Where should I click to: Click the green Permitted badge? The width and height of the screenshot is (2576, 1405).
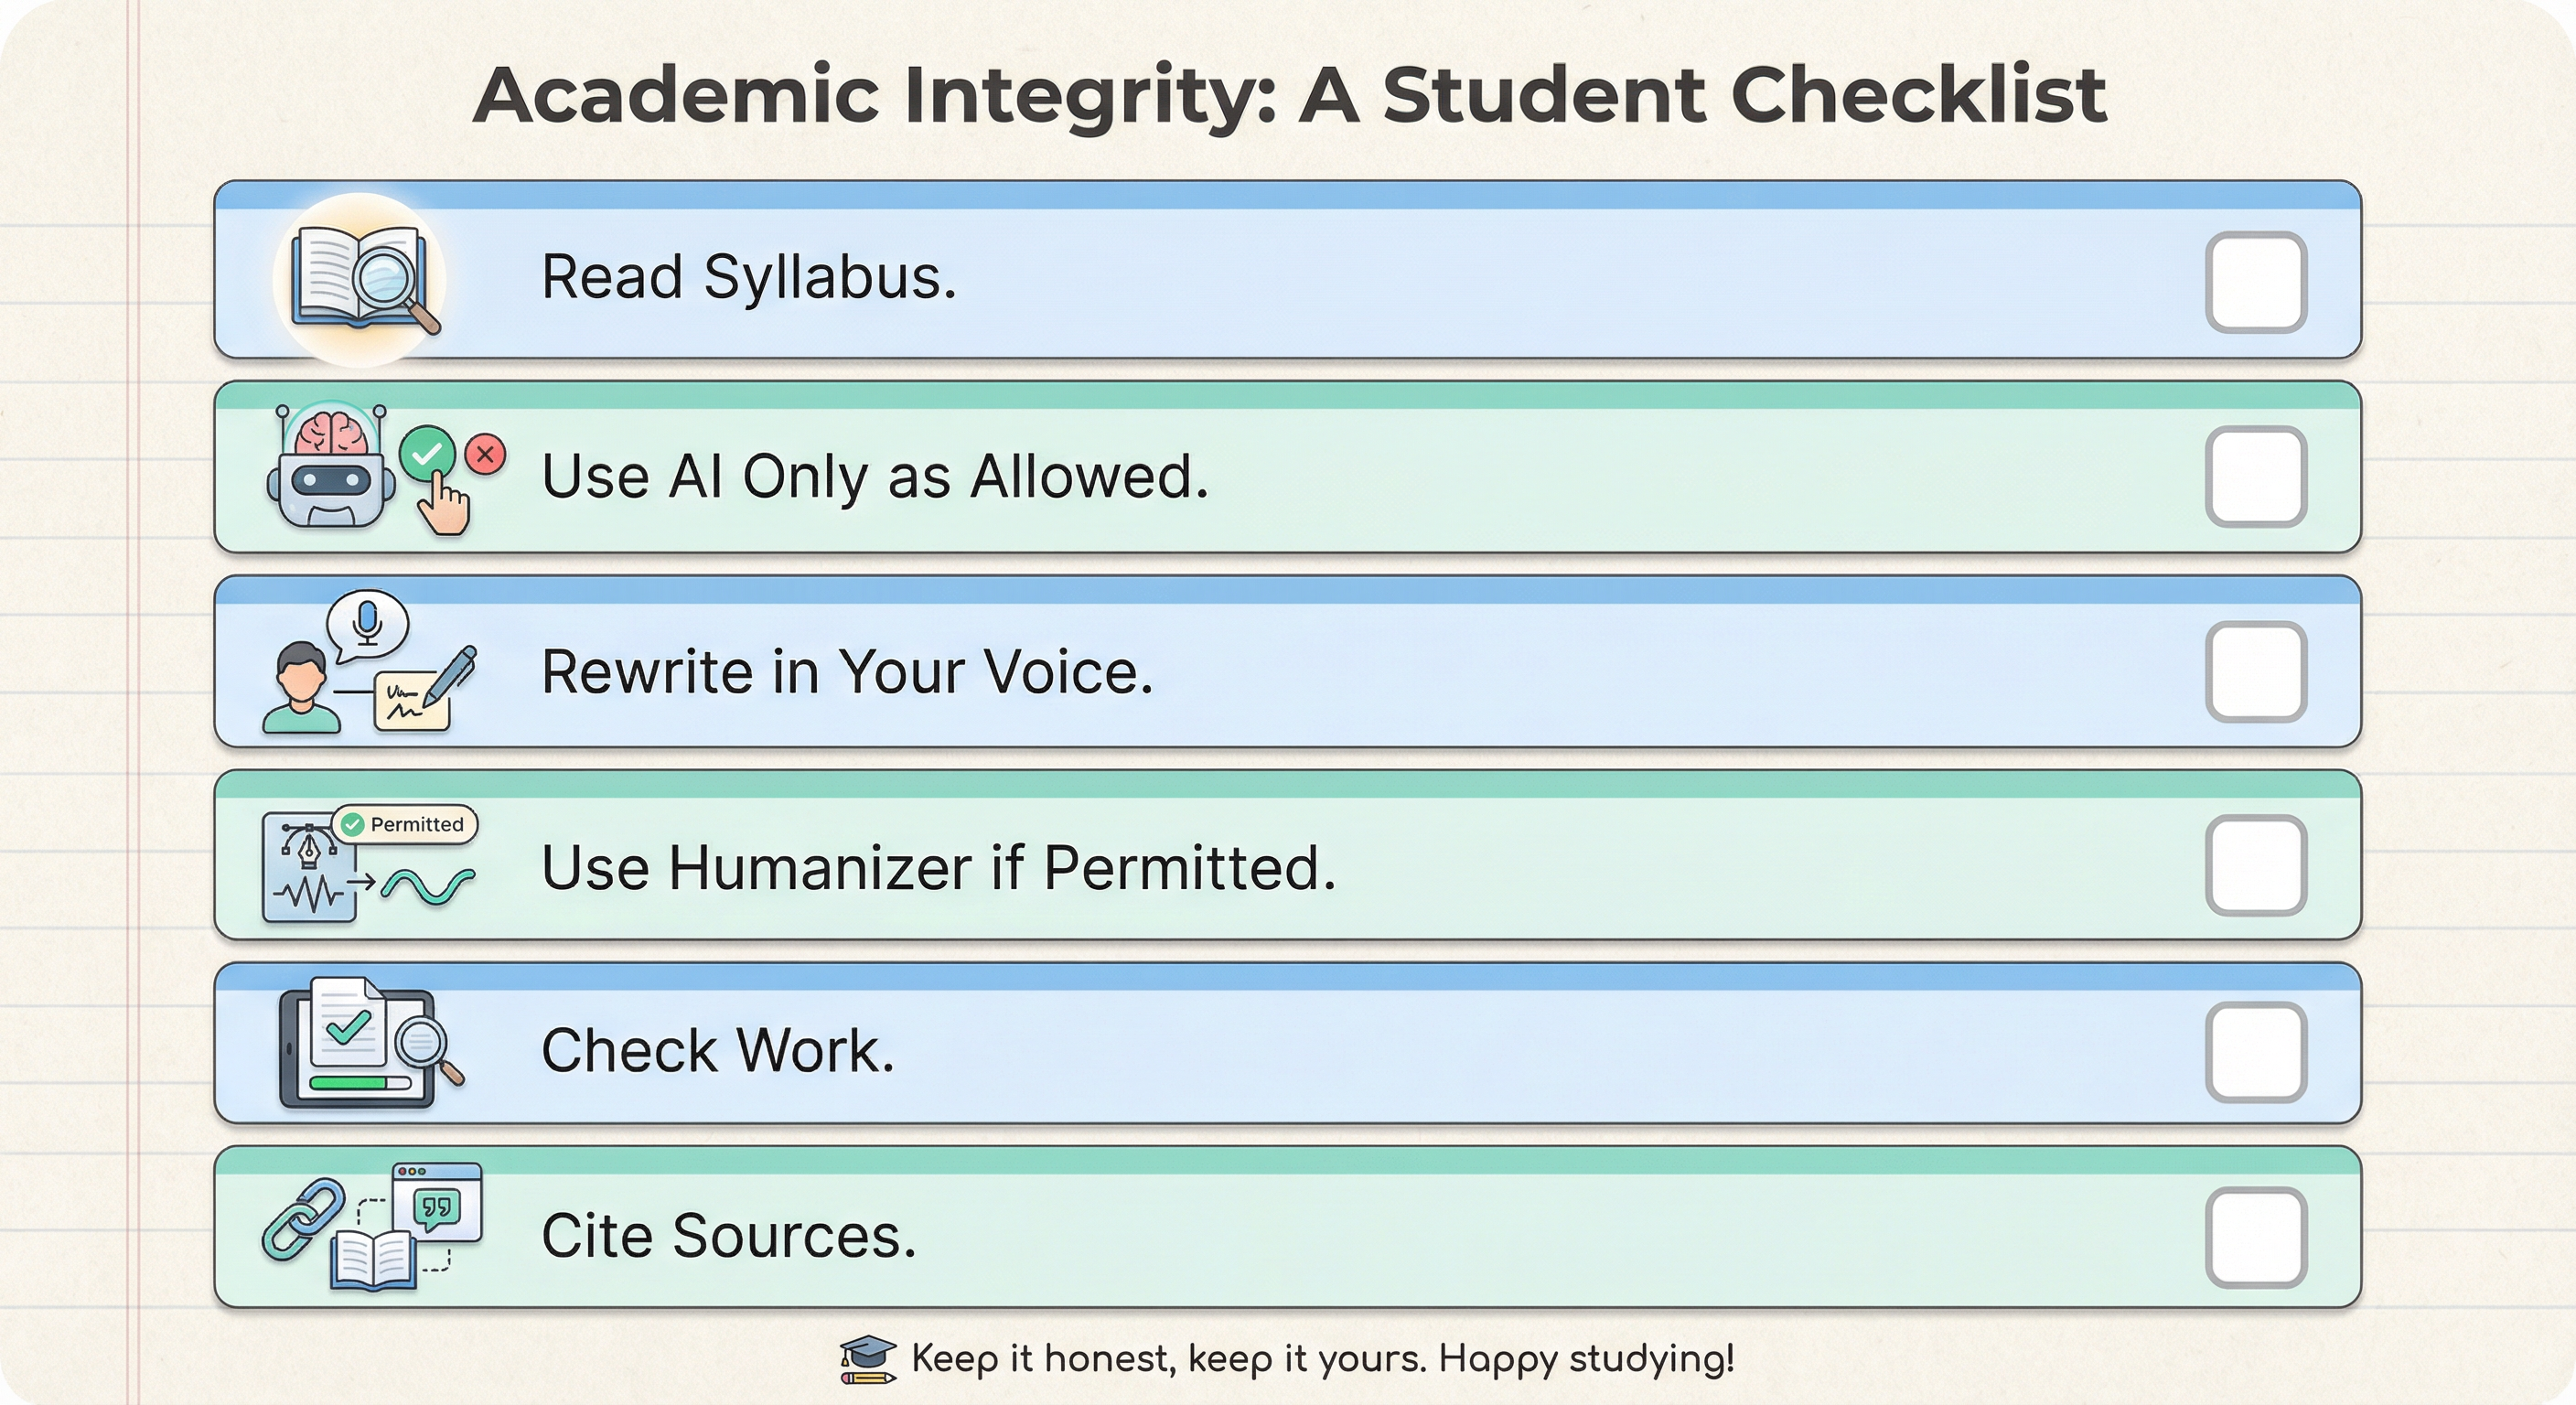point(405,824)
